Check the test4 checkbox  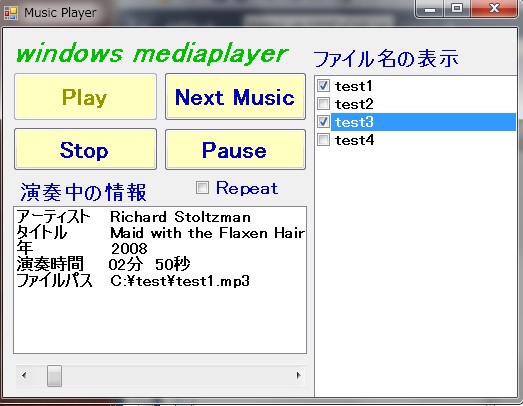323,140
